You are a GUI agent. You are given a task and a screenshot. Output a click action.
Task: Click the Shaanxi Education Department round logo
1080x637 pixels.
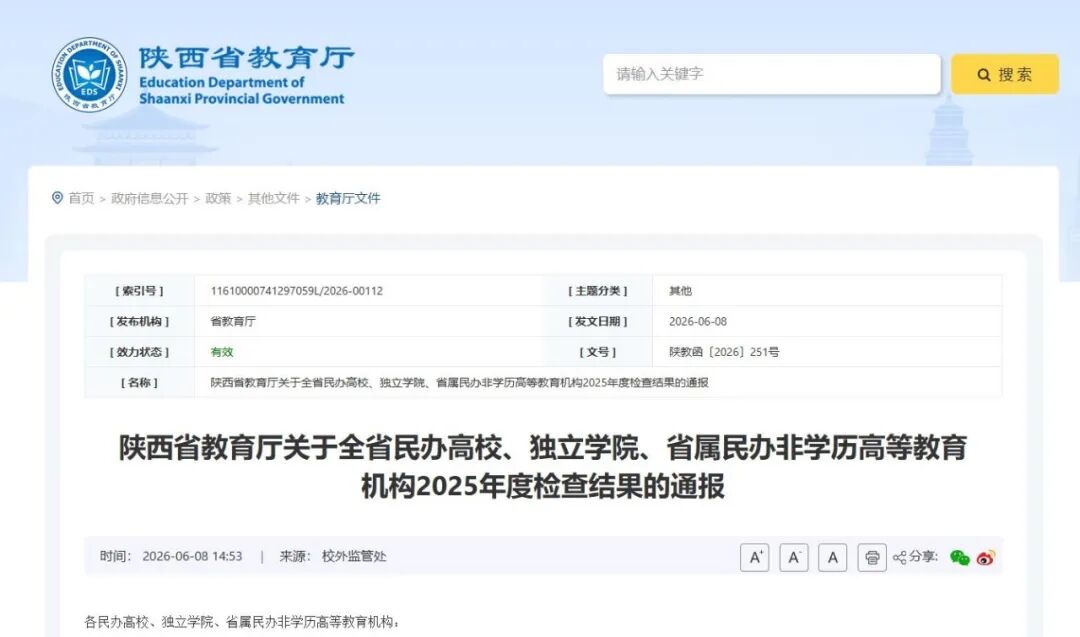tap(90, 75)
